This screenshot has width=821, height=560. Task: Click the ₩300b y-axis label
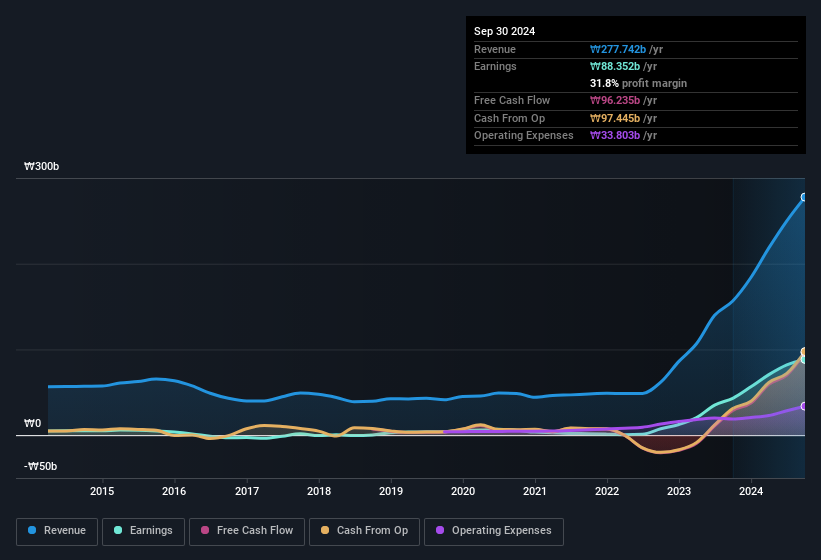(41, 166)
